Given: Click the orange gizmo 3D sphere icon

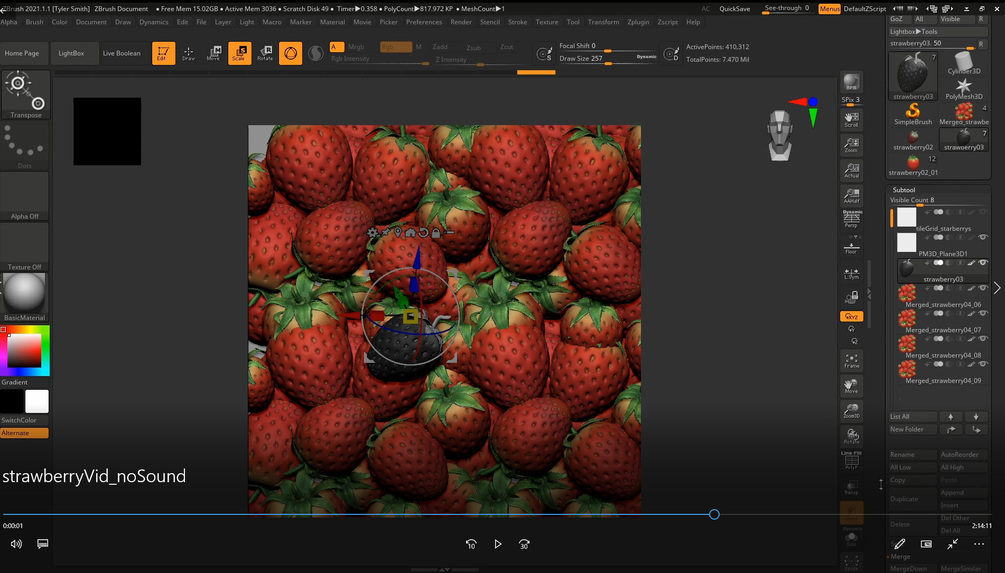Looking at the screenshot, I should [x=290, y=53].
